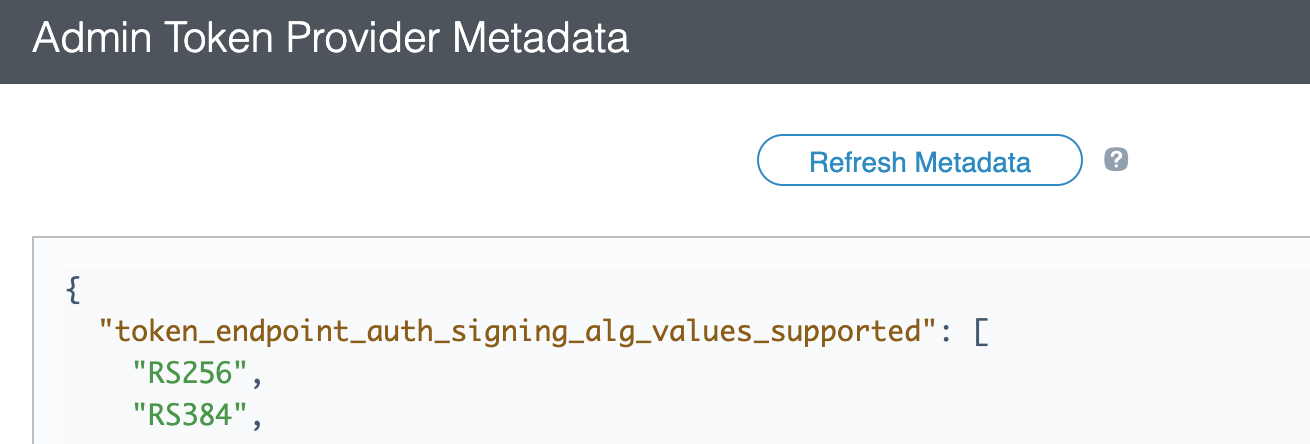The image size is (1310, 444).
Task: Click inside the metadata JSON text area
Action: point(671,341)
